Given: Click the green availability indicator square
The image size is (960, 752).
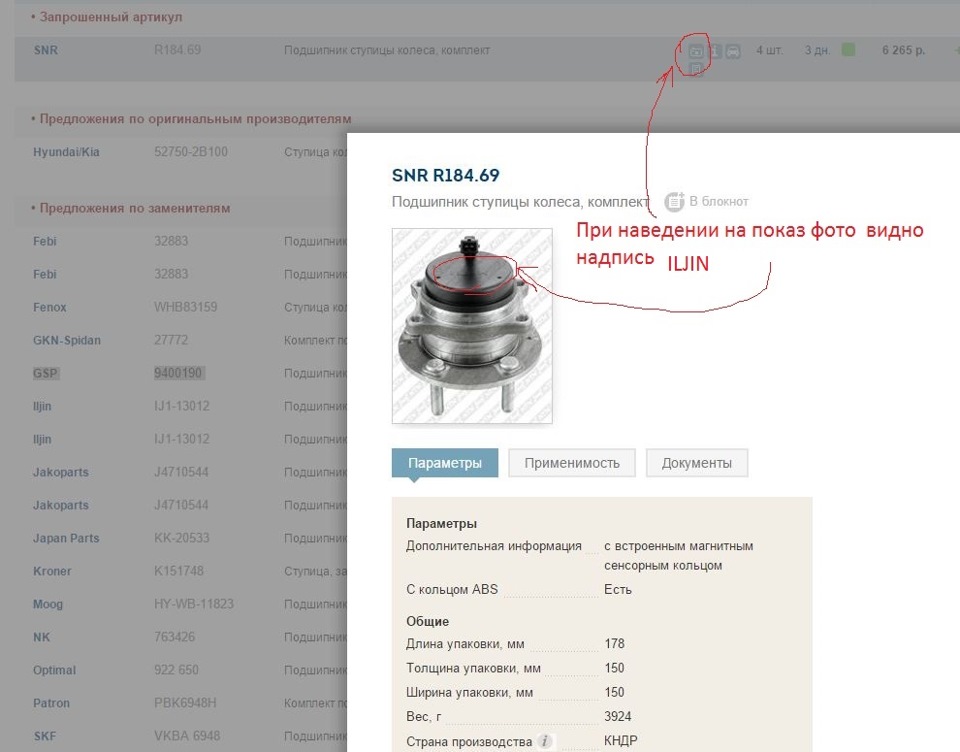Looking at the screenshot, I should (x=848, y=50).
